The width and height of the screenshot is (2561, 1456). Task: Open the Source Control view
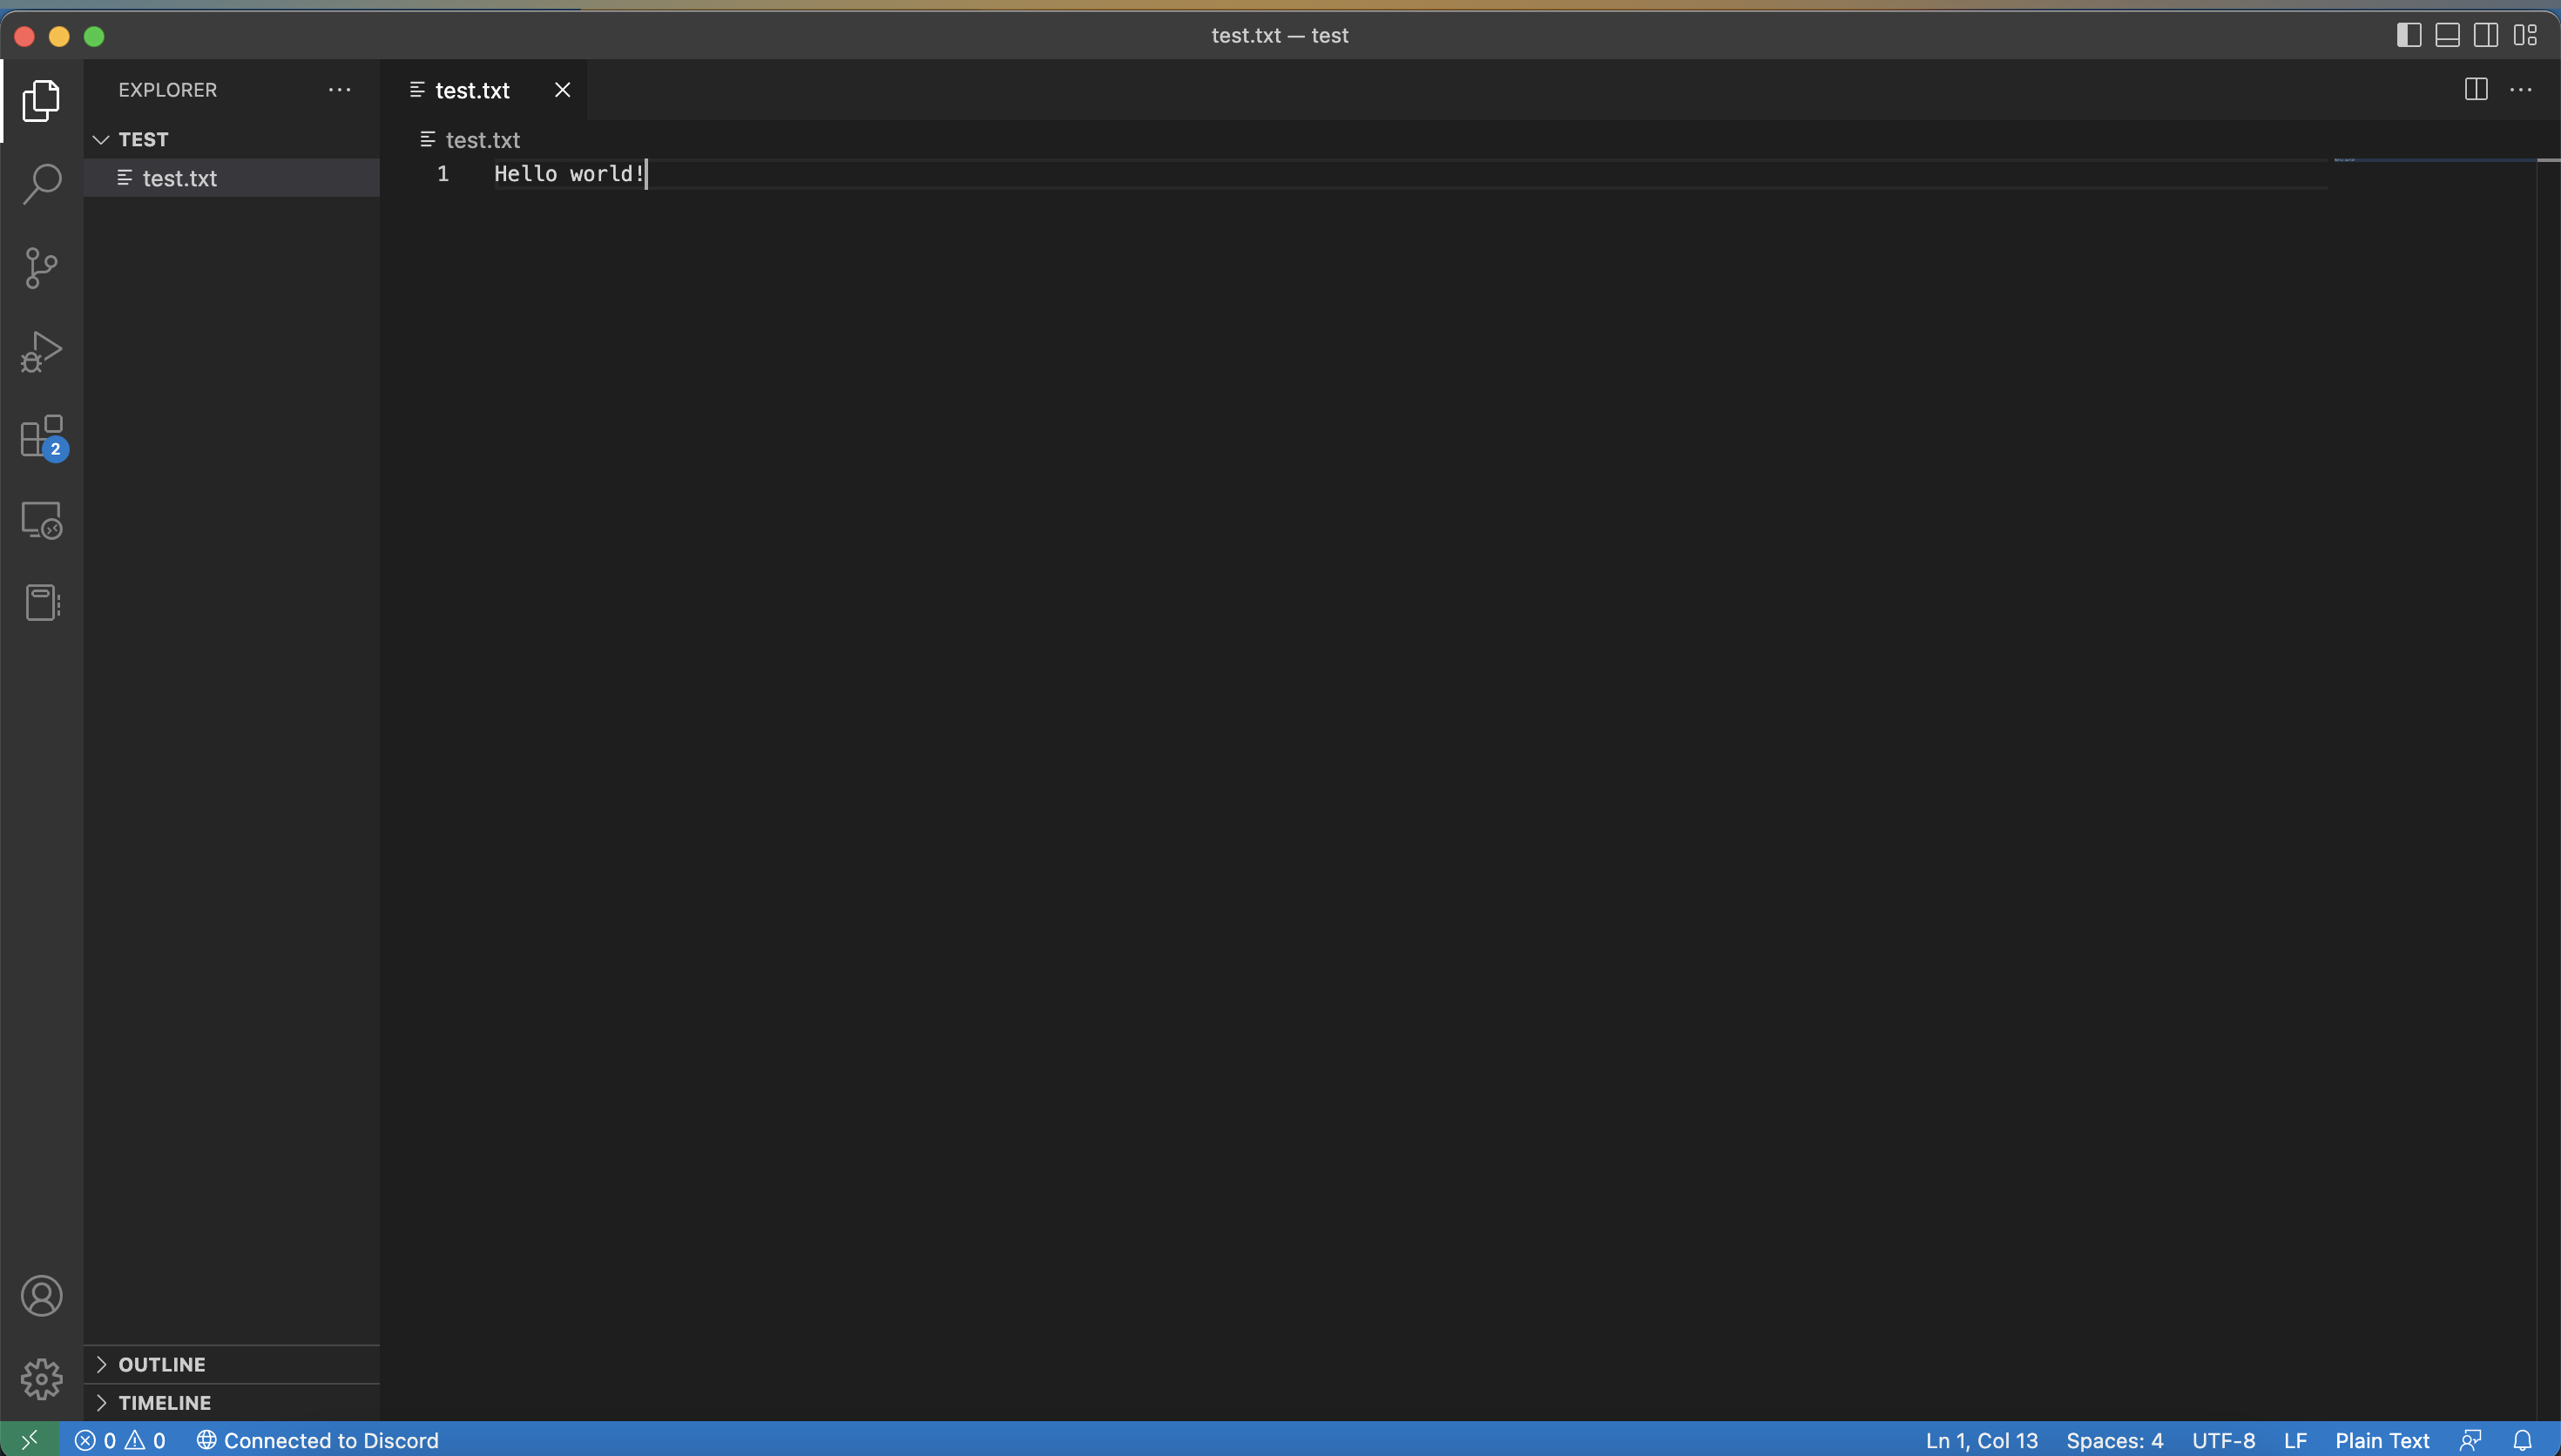pyautogui.click(x=41, y=268)
